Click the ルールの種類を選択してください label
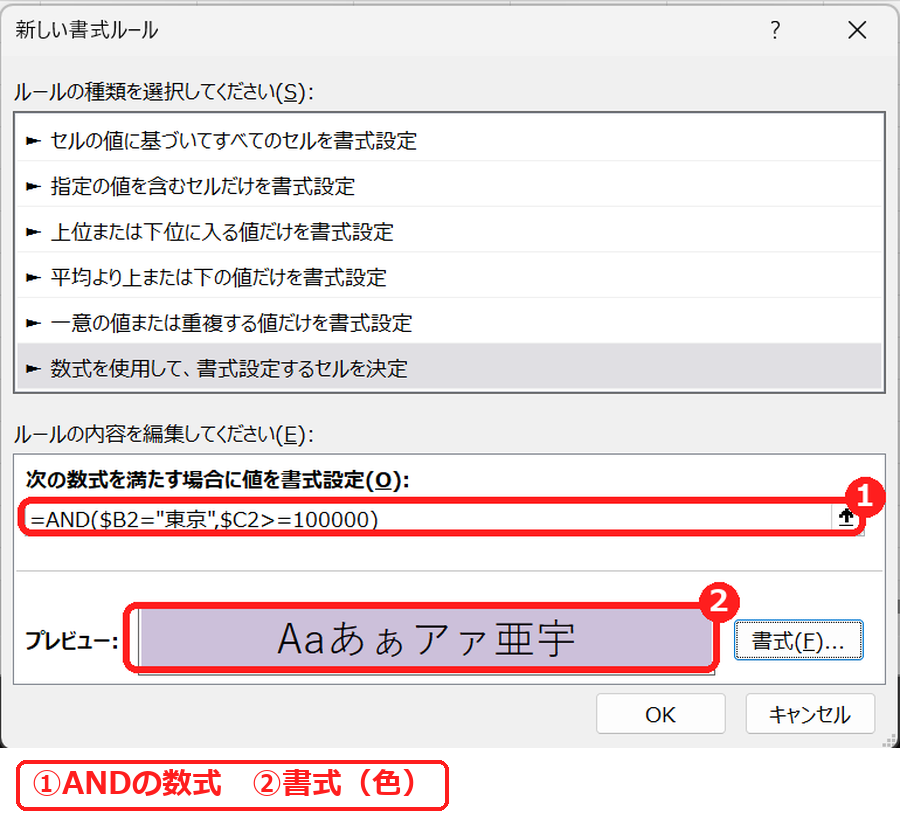Screen dimensions: 900x818 [164, 92]
